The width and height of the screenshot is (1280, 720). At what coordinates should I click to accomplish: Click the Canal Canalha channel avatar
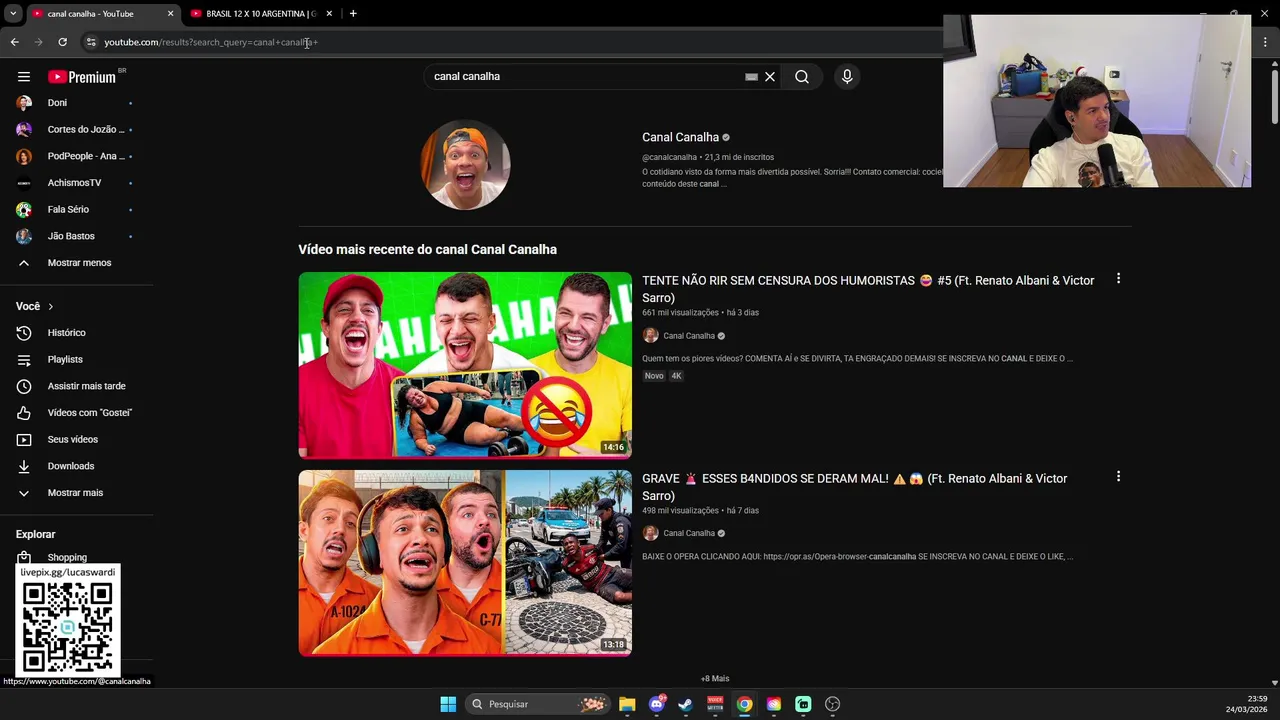point(465,165)
